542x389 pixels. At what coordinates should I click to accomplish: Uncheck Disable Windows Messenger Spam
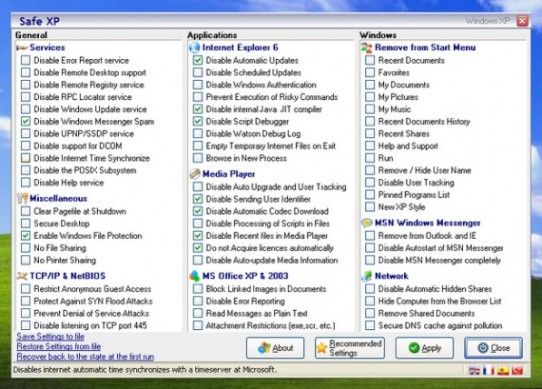coord(26,121)
